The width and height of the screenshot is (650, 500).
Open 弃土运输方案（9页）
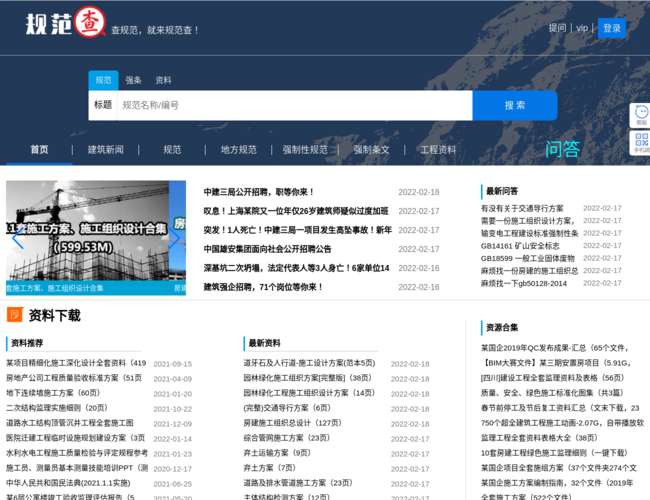click(277, 453)
